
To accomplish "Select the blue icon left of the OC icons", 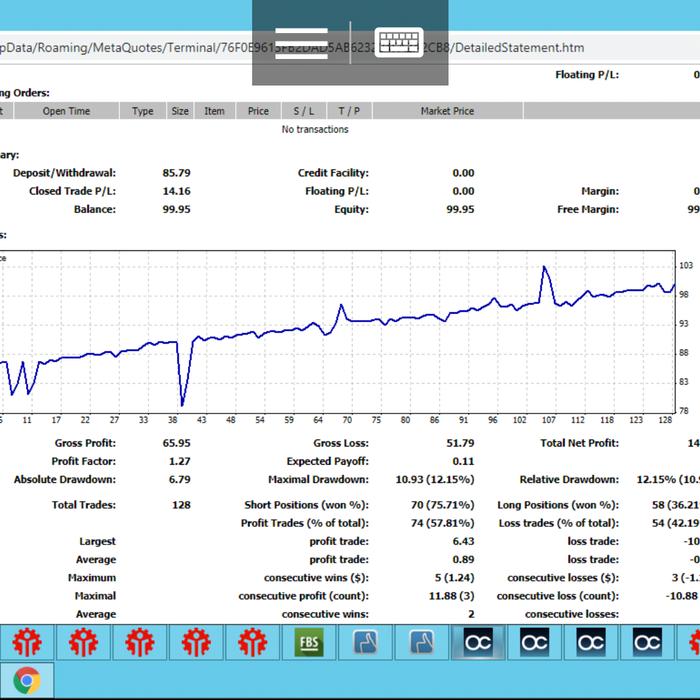I will (x=422, y=641).
